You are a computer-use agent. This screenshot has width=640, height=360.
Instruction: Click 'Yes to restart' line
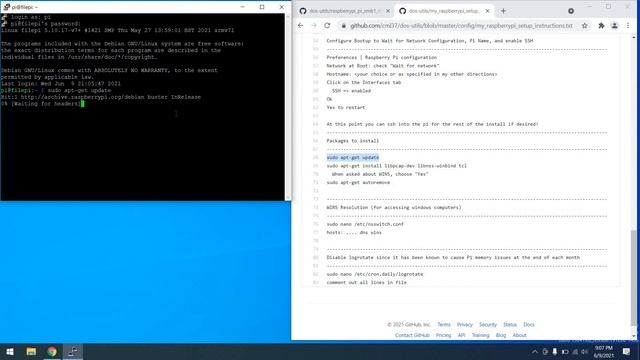click(346, 107)
